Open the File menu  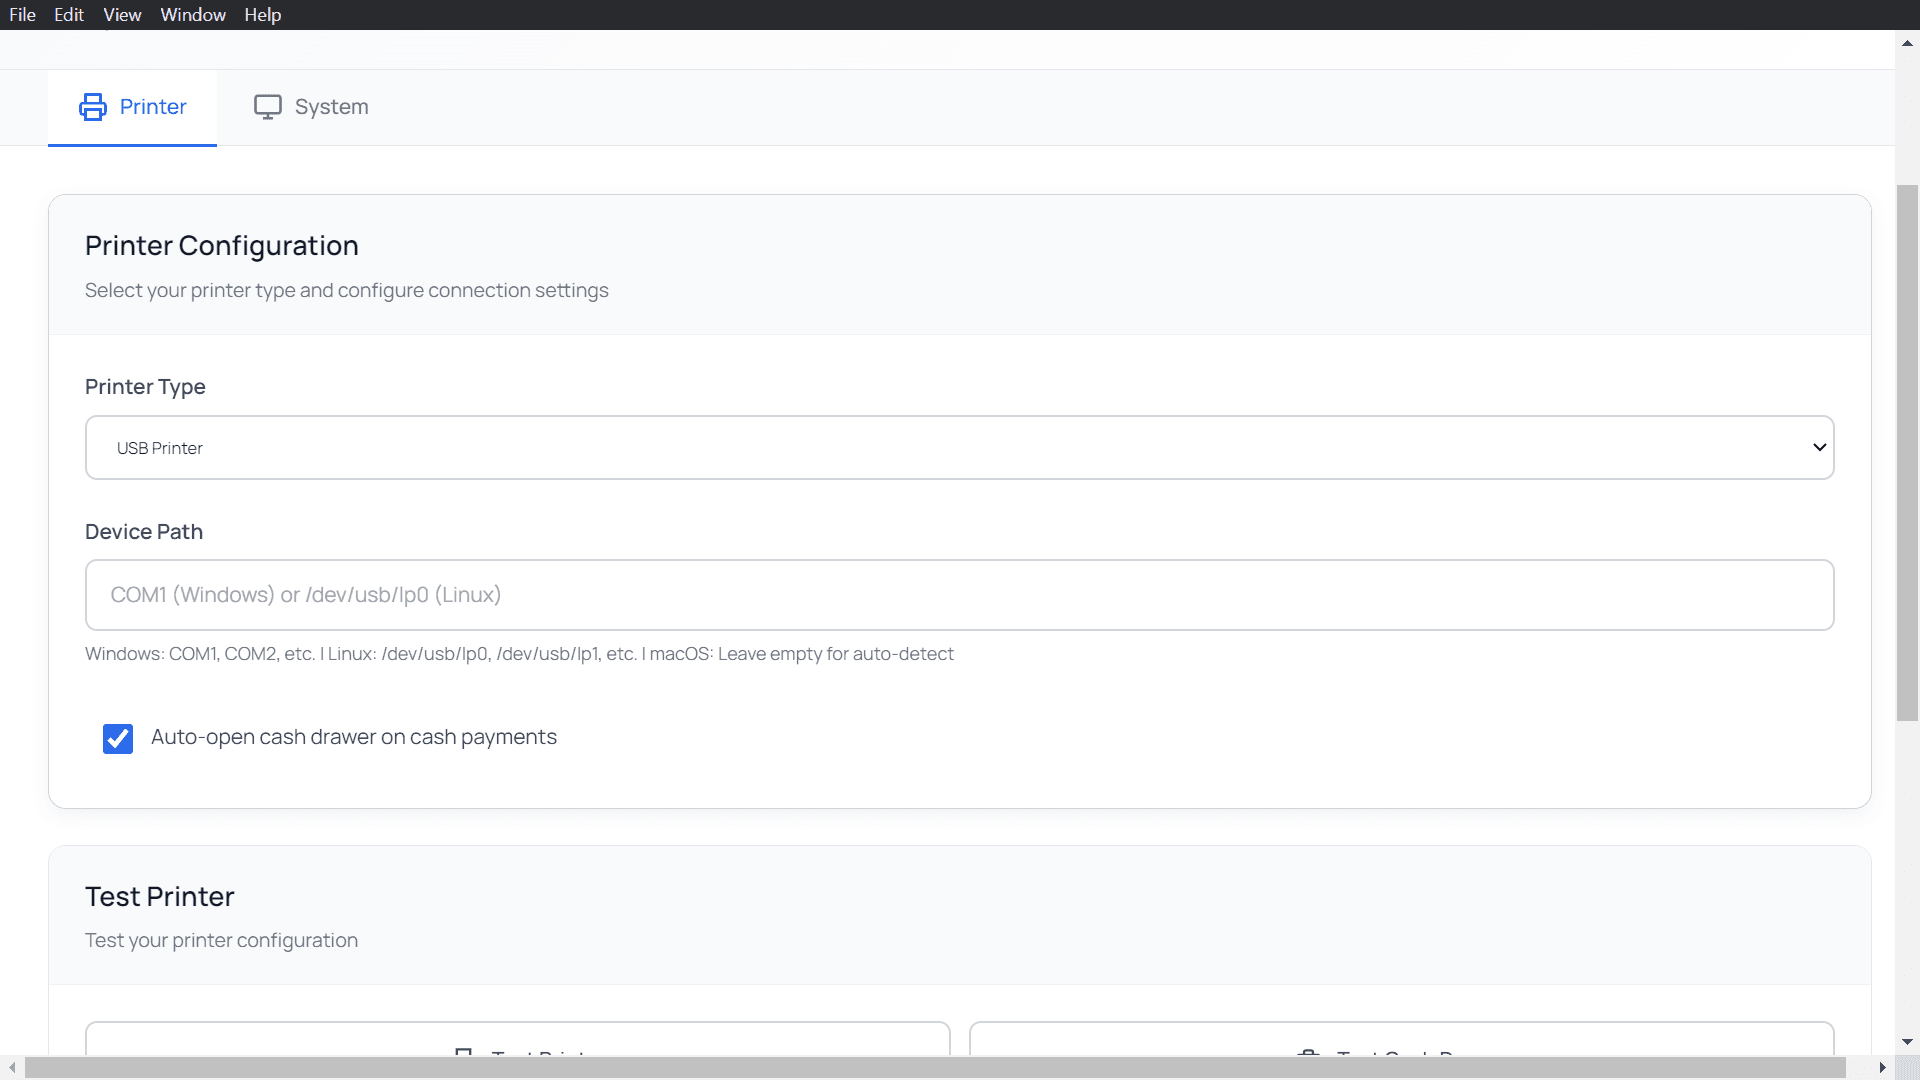[22, 15]
